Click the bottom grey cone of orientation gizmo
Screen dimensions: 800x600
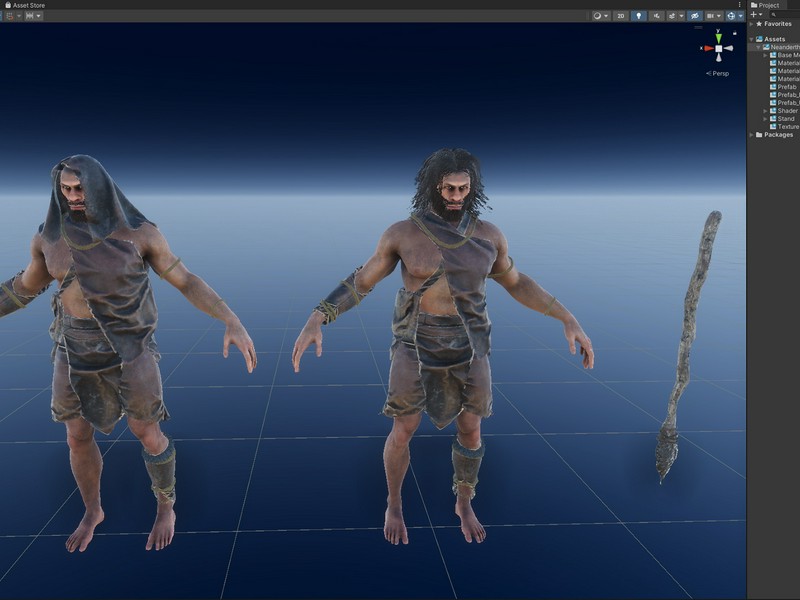coord(718,57)
